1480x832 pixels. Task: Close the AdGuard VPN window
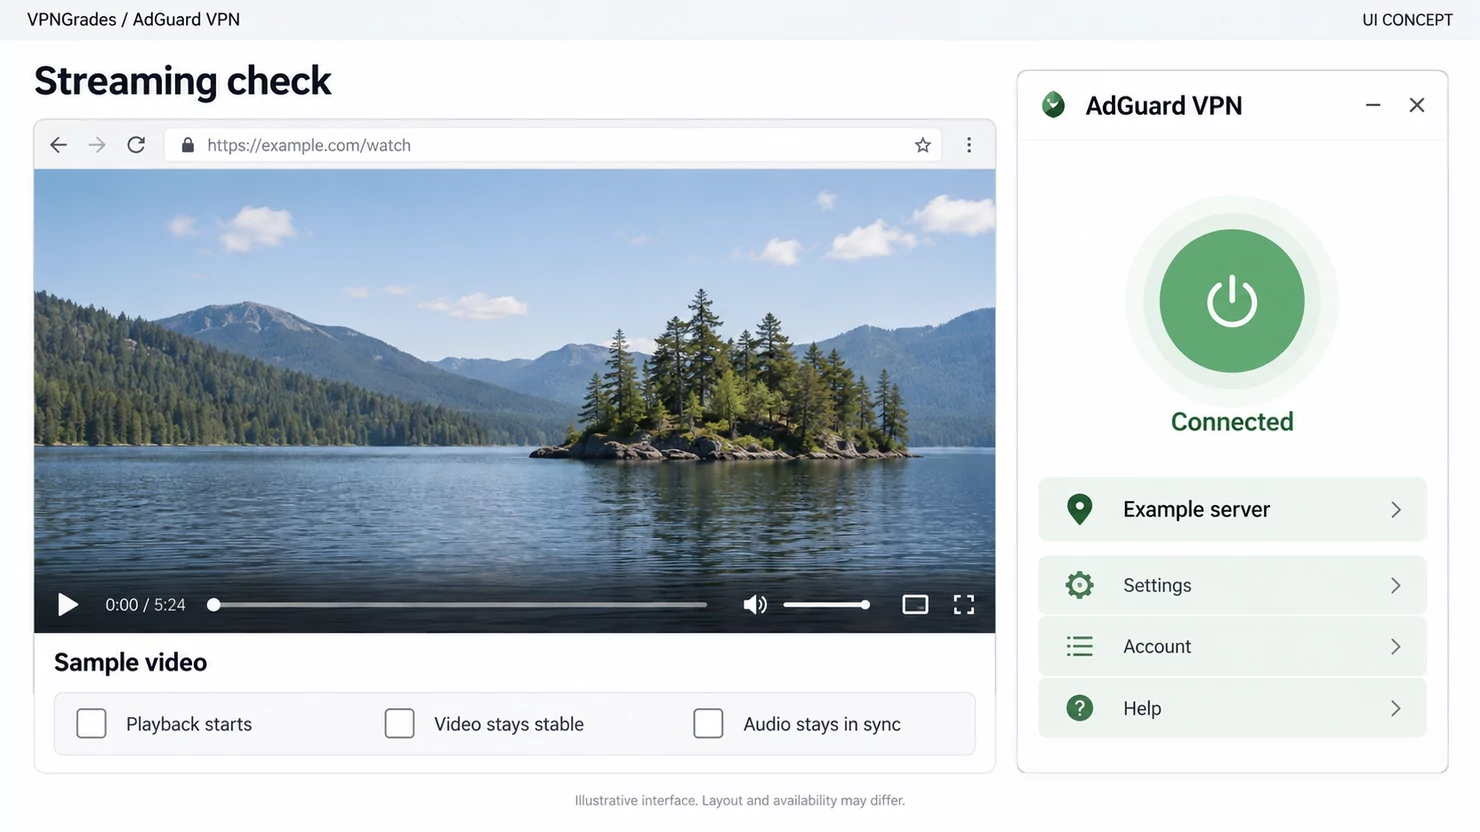coord(1417,105)
